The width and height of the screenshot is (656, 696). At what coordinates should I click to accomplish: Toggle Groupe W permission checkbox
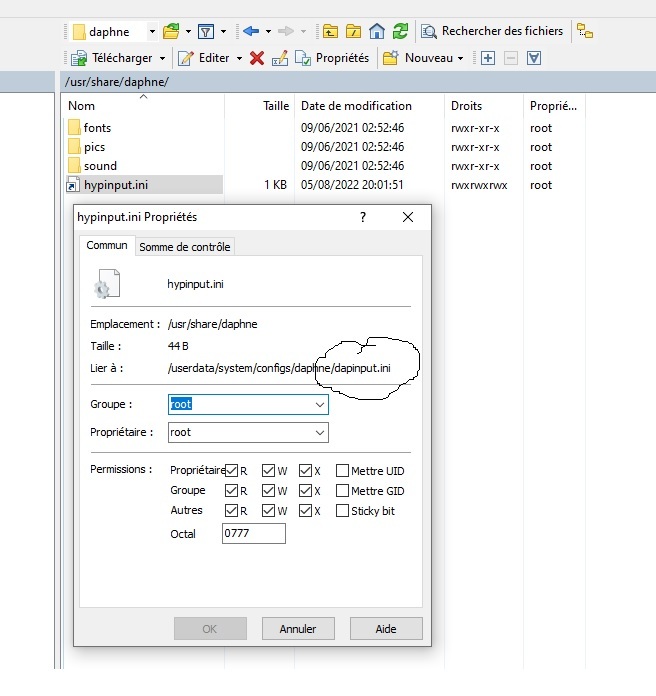[268, 490]
